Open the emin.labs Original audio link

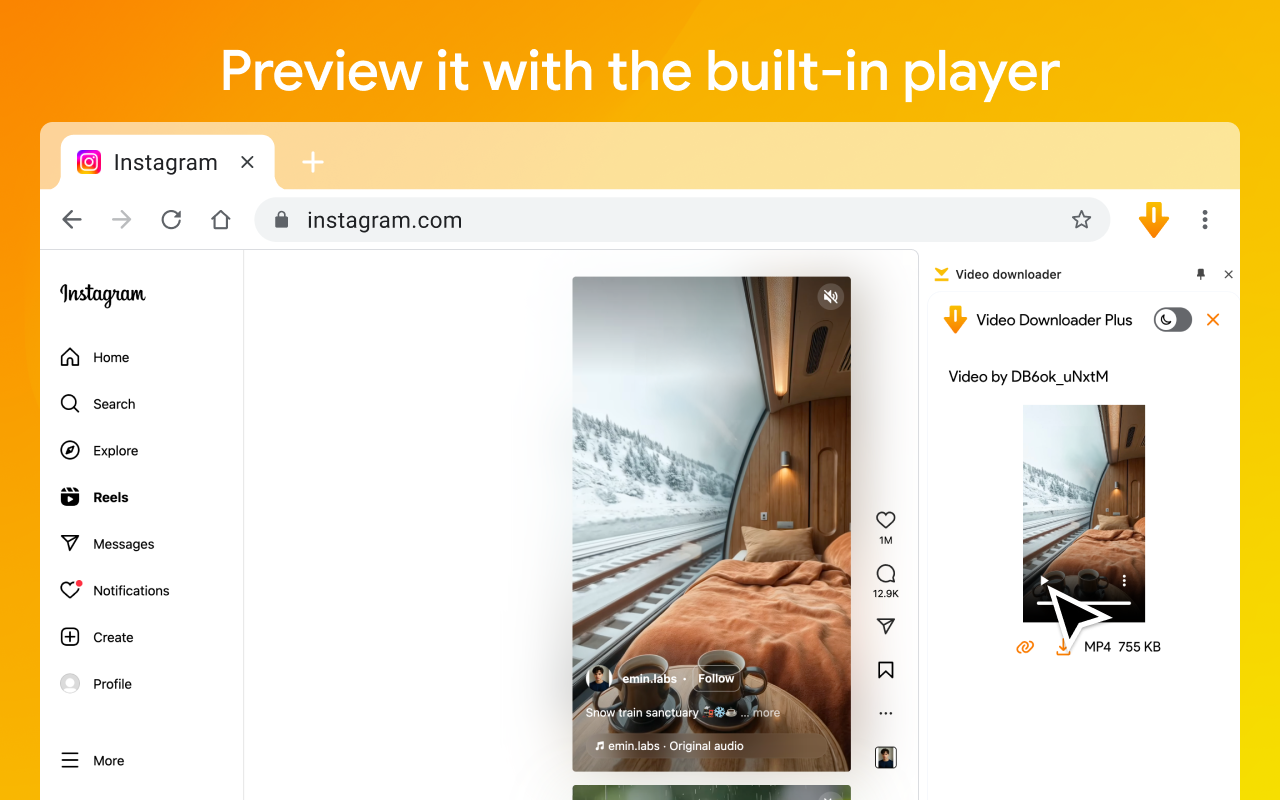pyautogui.click(x=669, y=746)
